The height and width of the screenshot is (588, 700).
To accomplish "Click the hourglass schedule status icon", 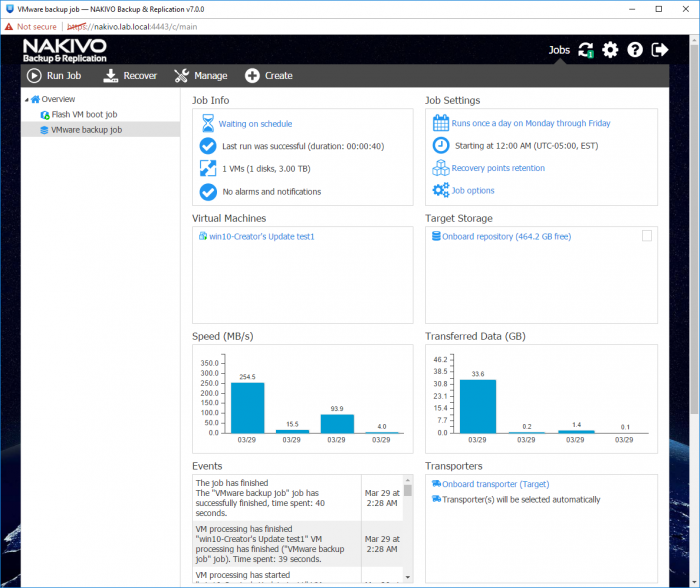I will (208, 123).
